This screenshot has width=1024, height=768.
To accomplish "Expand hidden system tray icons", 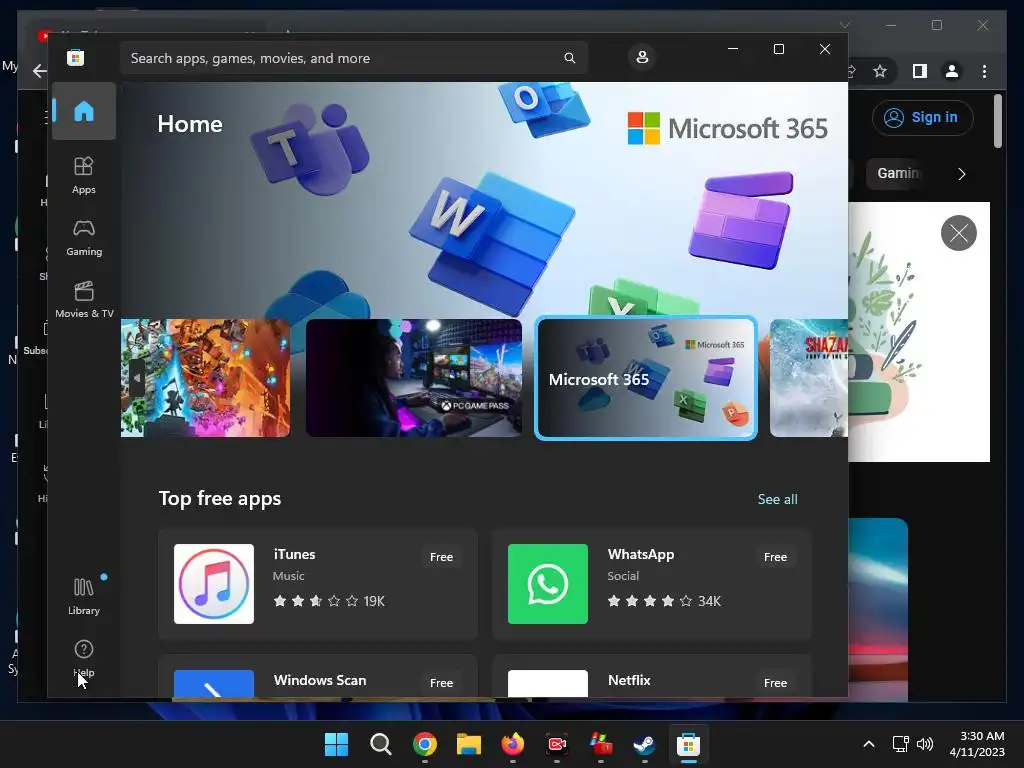I will [869, 744].
